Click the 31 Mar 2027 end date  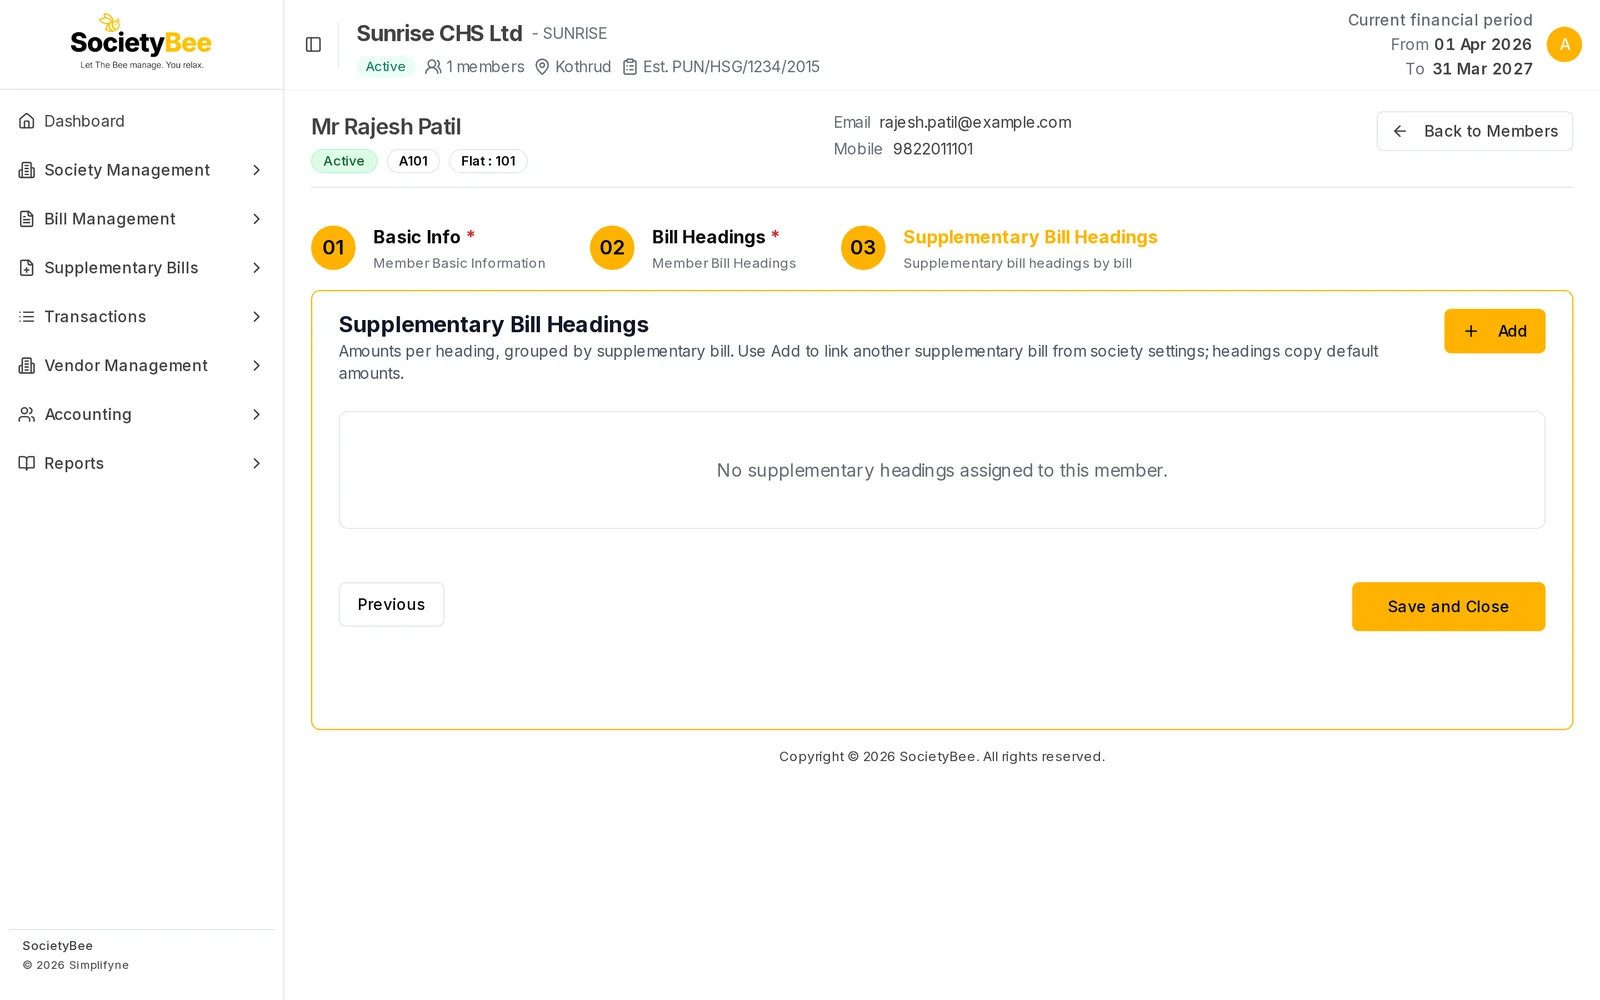click(x=1482, y=69)
